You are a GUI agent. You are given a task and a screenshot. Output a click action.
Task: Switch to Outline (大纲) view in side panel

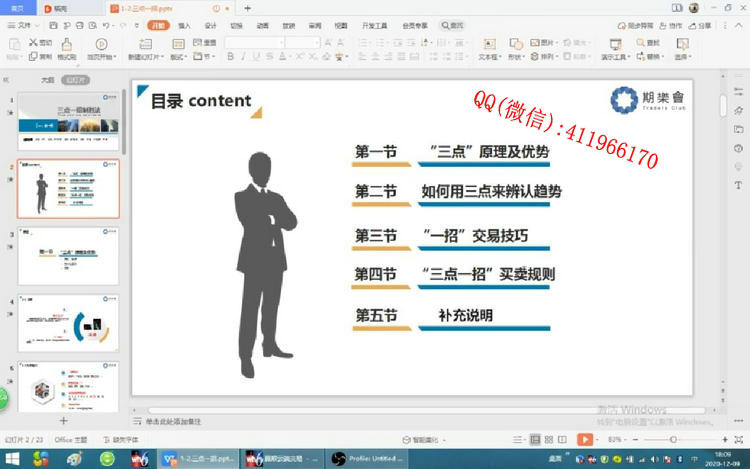[x=47, y=79]
